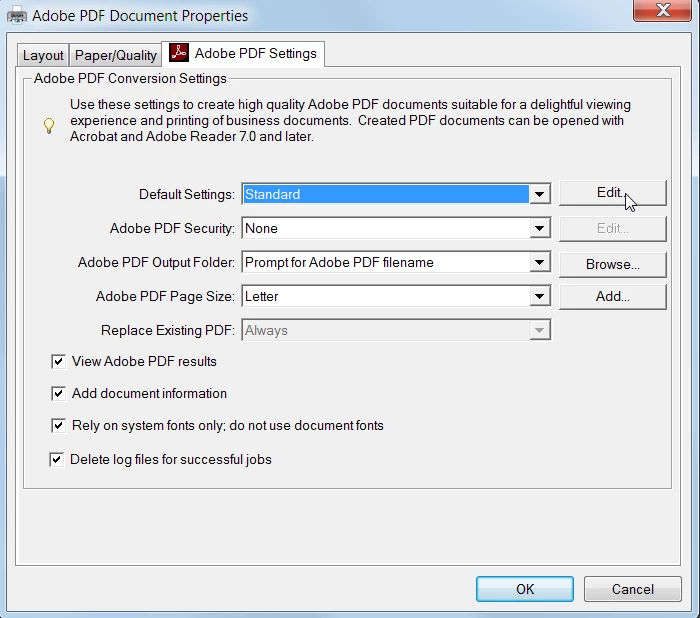Expand the Default Settings dropdown arrow
The image size is (700, 618).
pyautogui.click(x=539, y=194)
